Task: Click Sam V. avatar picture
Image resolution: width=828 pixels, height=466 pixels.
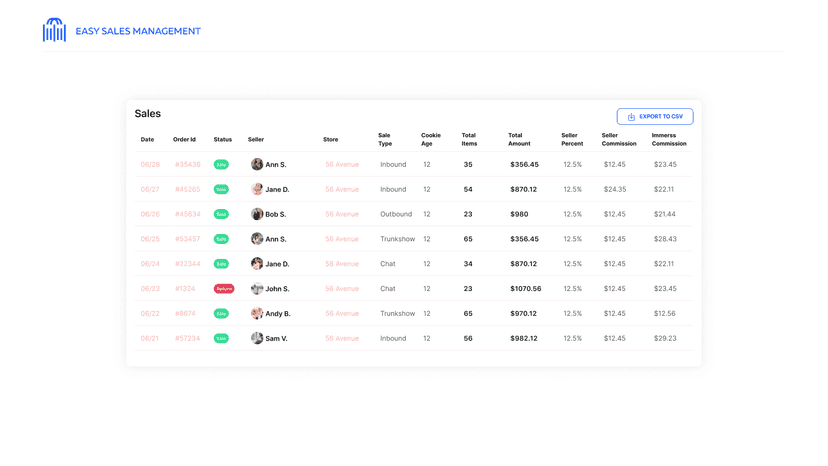Action: coord(257,338)
